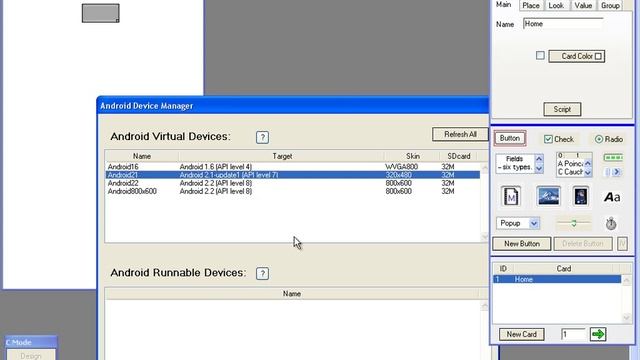Click the New Button button
The height and width of the screenshot is (360, 640).
coord(522,244)
